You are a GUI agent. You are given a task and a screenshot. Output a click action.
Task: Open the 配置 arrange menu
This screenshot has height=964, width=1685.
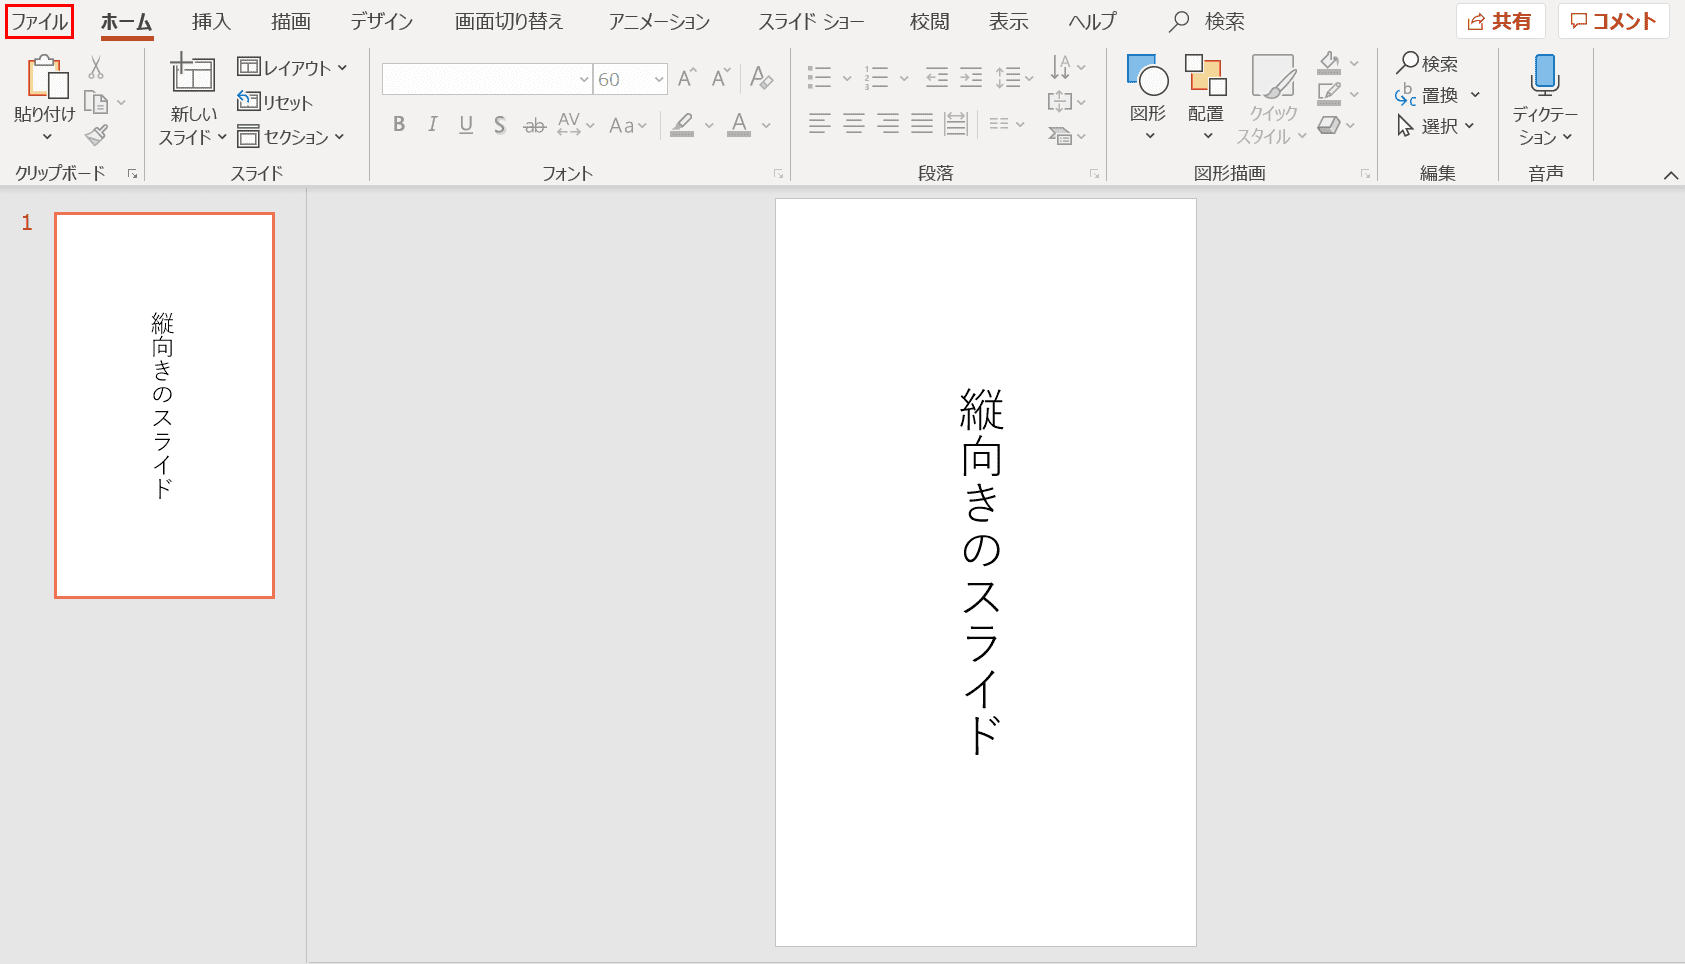tap(1206, 98)
